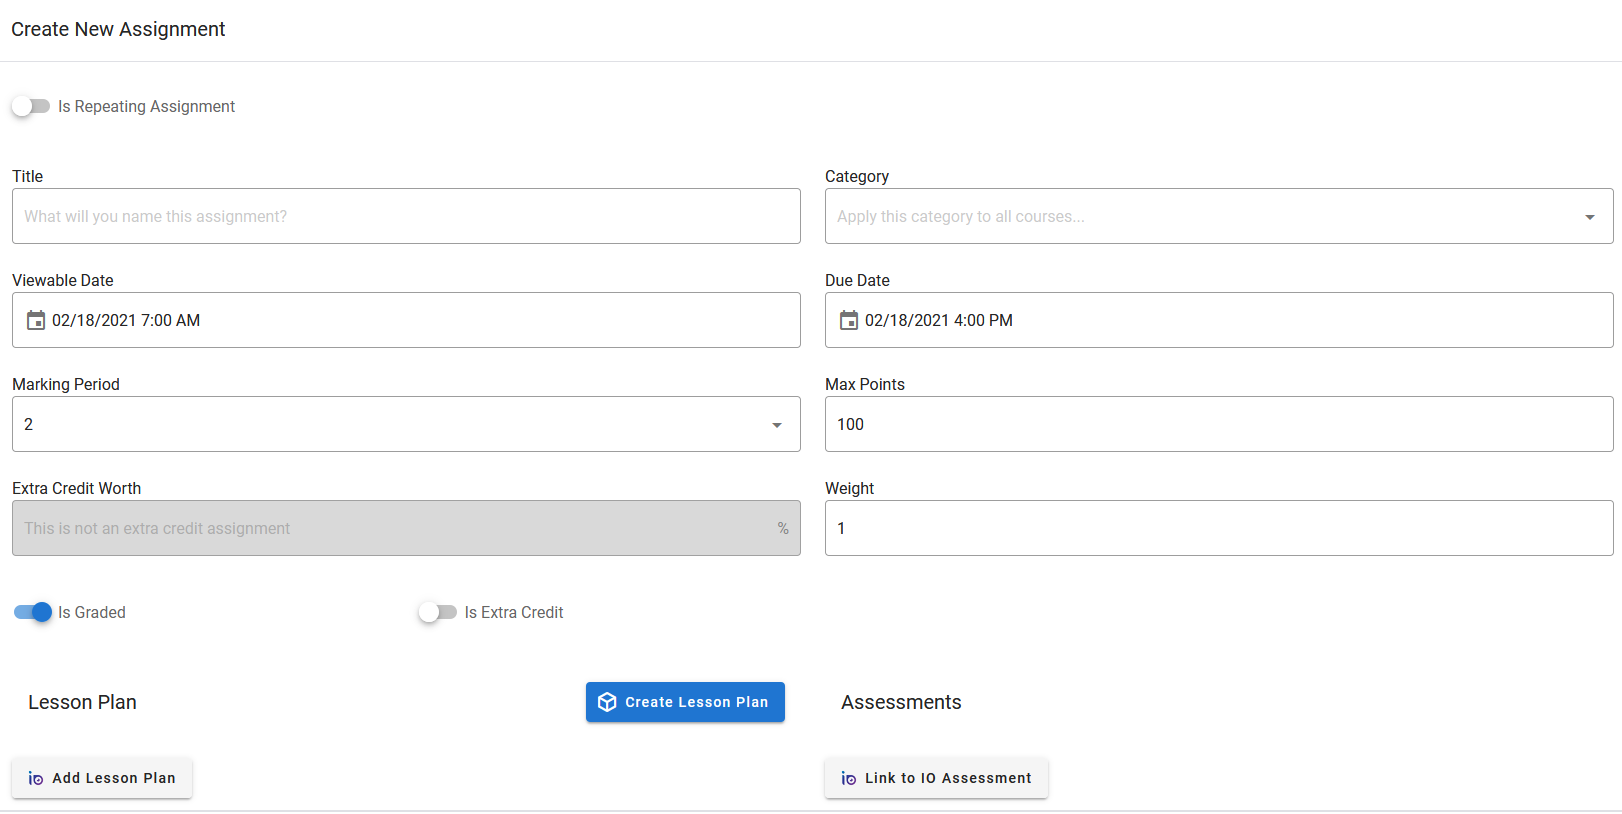Click the Category field label

(857, 176)
